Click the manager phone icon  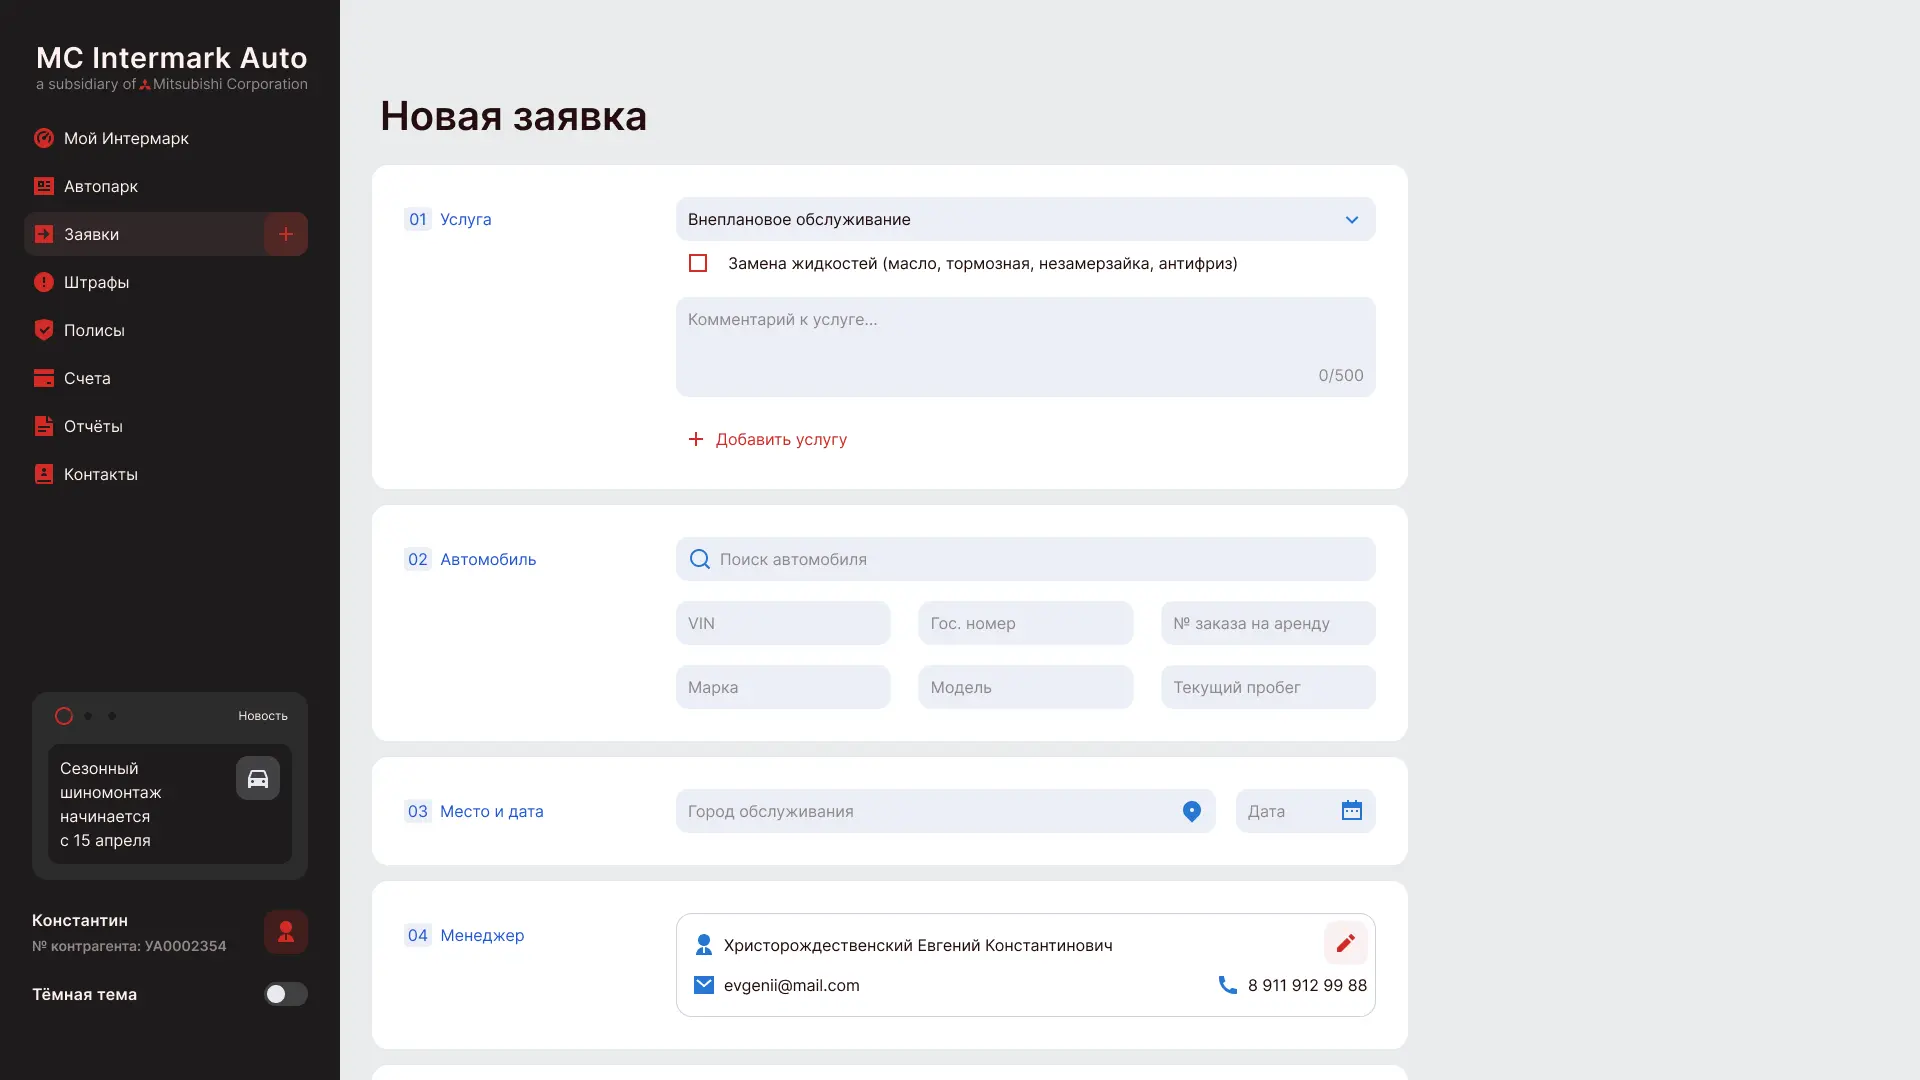tap(1228, 985)
